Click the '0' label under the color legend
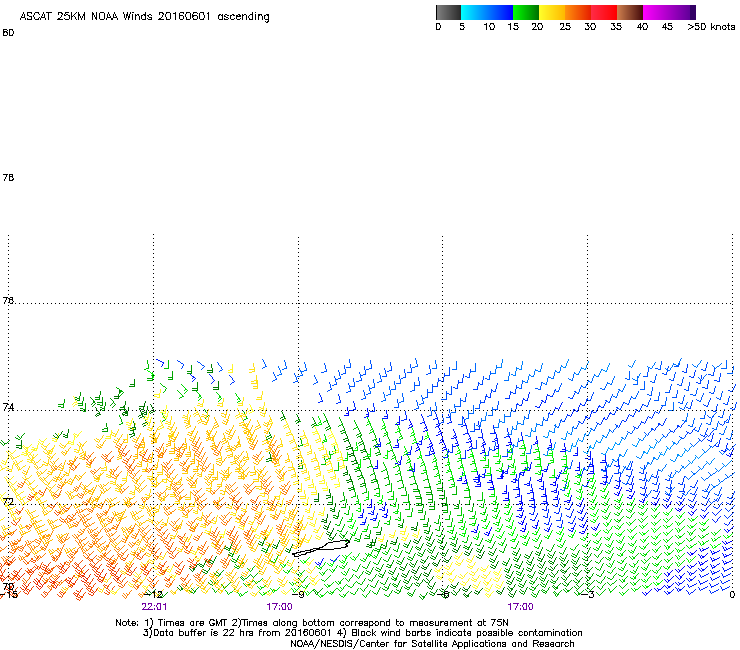 point(438,27)
